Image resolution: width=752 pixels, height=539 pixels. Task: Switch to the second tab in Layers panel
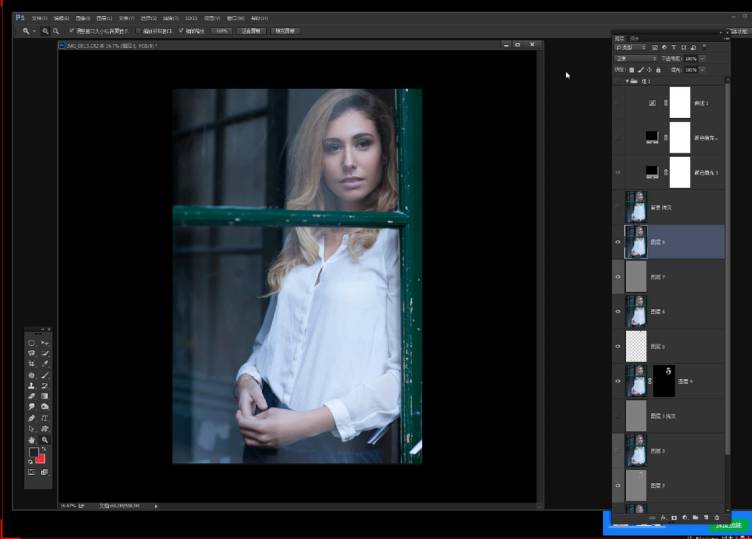[x=633, y=39]
